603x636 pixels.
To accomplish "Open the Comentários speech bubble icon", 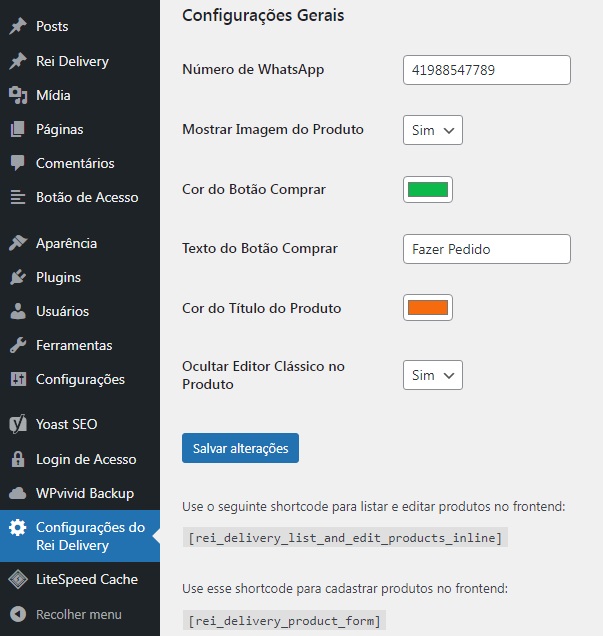I will [x=18, y=163].
